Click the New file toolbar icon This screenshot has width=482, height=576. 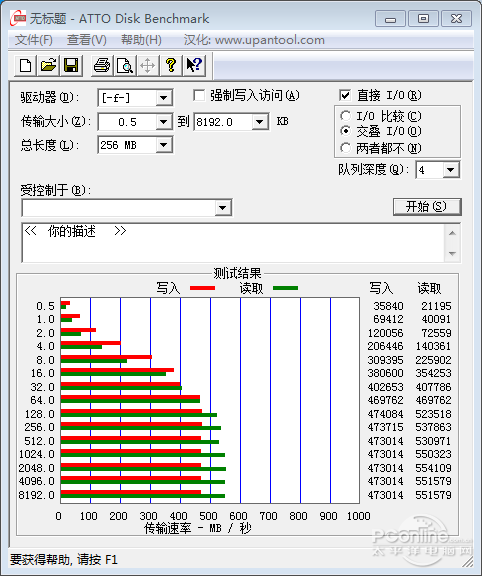(x=25, y=66)
